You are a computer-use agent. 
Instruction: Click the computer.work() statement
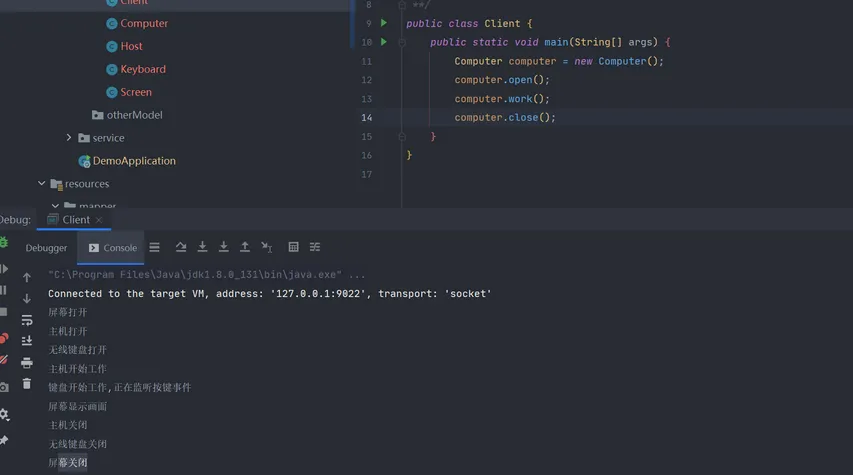point(502,99)
